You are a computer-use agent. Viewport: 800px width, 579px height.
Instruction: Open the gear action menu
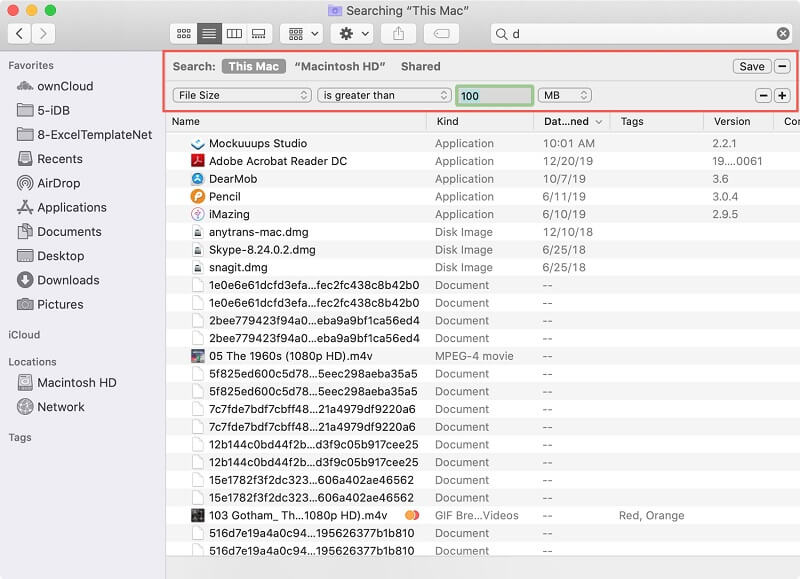354,34
